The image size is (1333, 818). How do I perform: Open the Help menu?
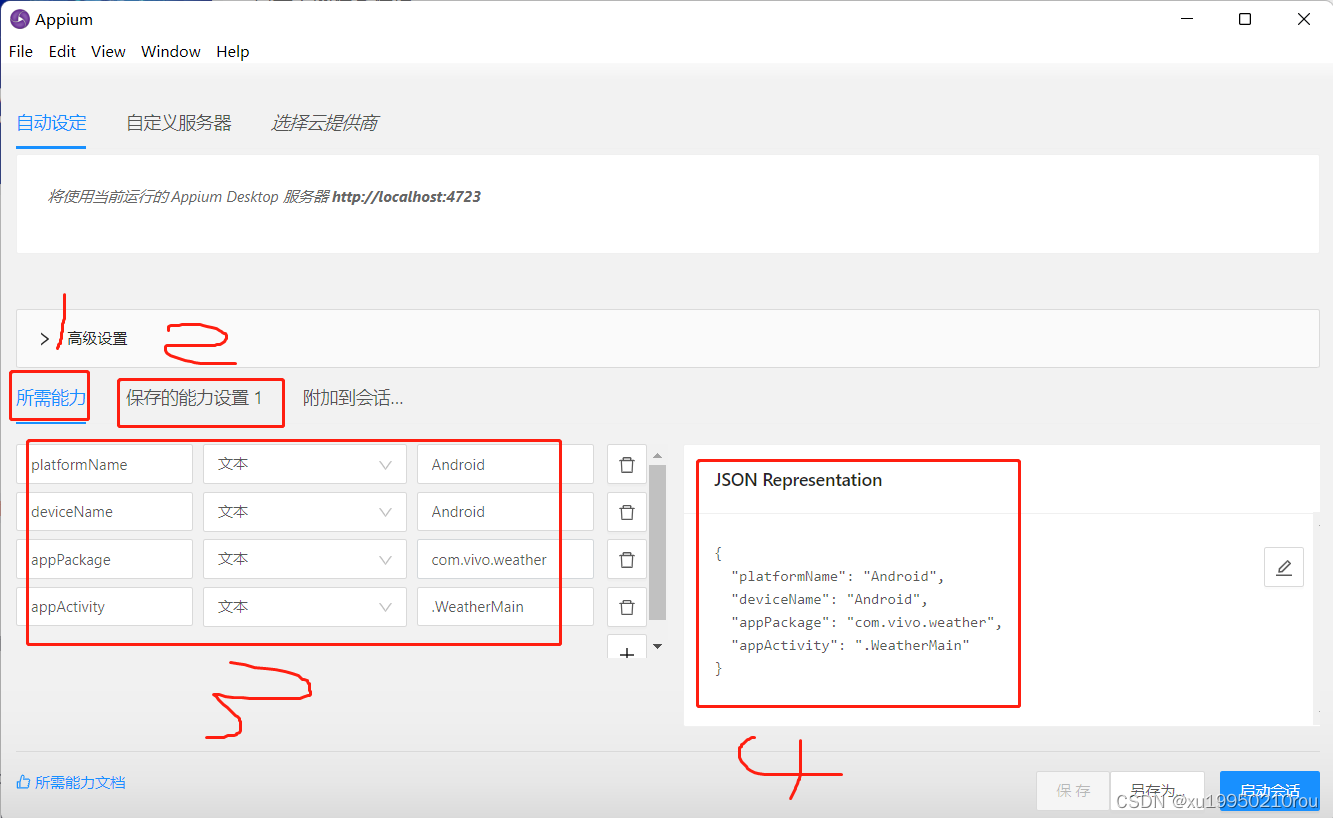click(x=233, y=52)
